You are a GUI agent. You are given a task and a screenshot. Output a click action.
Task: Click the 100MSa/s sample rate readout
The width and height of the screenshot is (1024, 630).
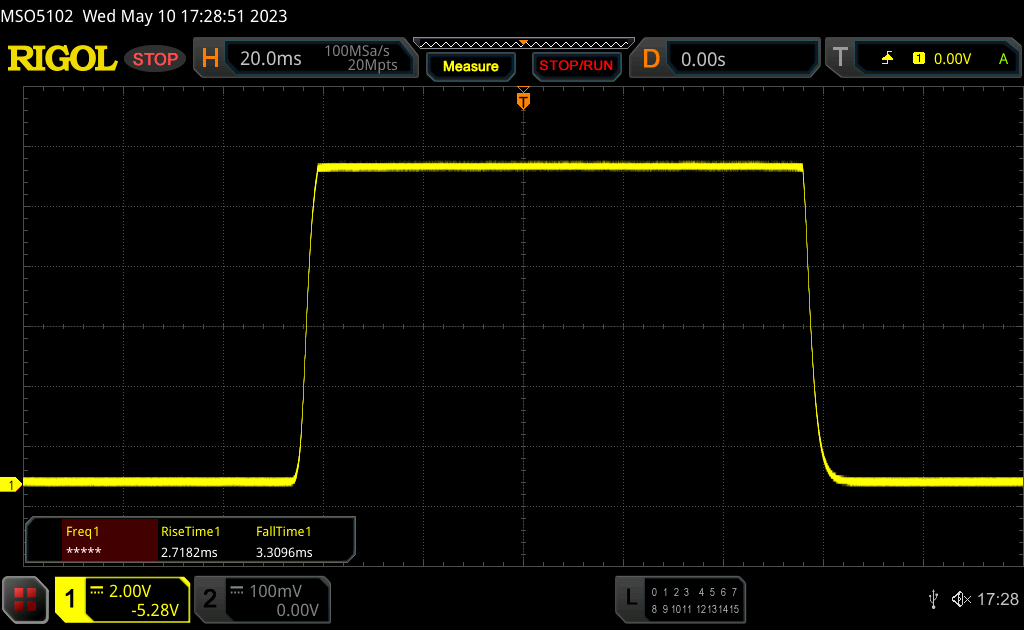[357, 51]
